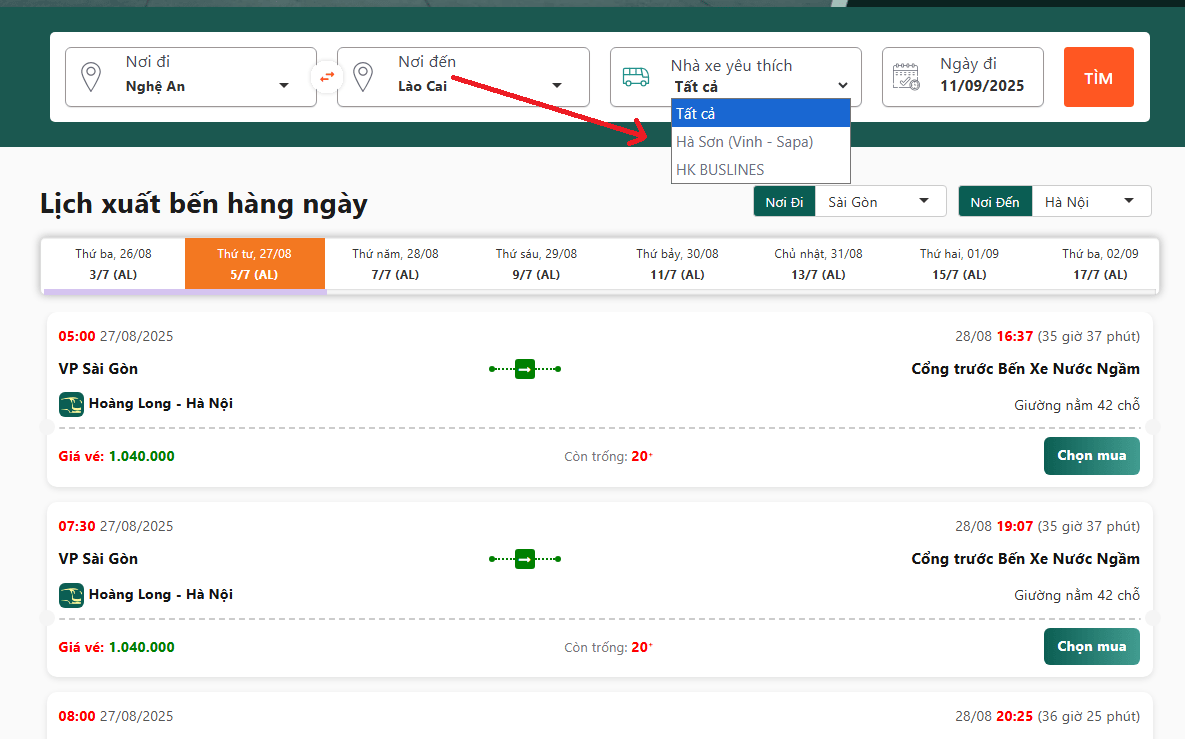Switch to Chủ nhật, 31/08 date tab

(x=818, y=264)
